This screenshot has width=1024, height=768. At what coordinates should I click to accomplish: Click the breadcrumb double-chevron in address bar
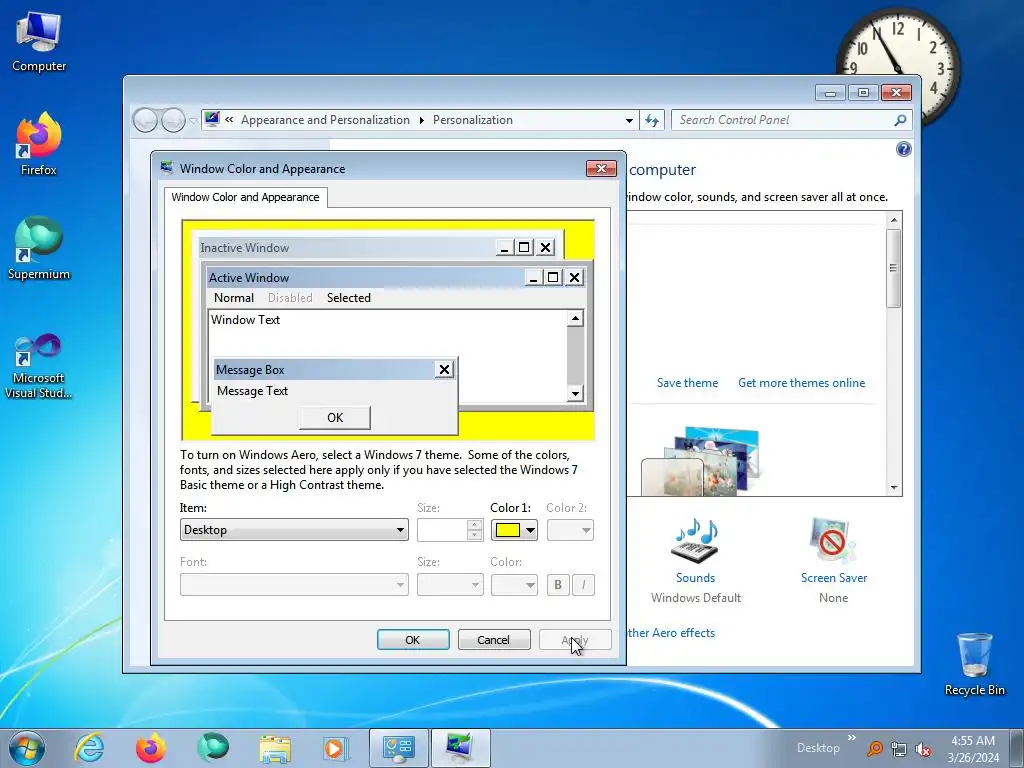click(x=229, y=120)
